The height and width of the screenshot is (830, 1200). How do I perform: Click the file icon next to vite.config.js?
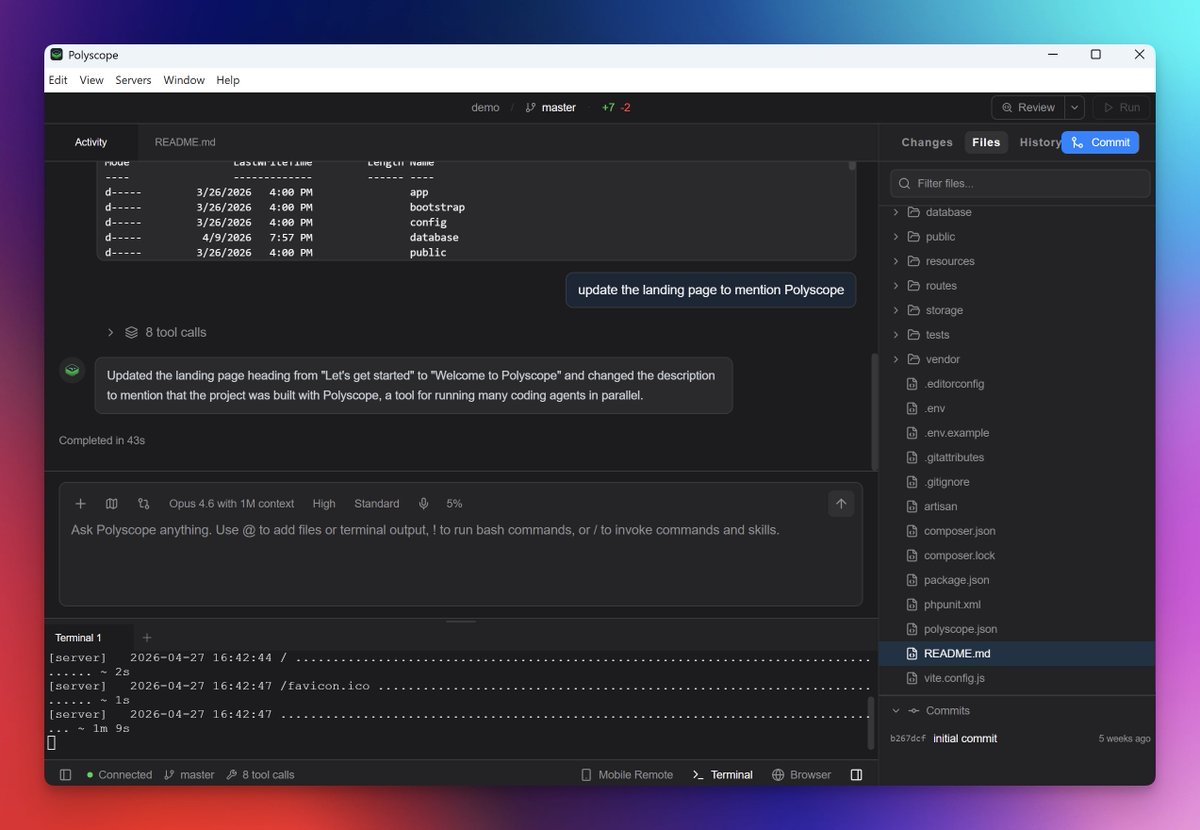coord(912,678)
